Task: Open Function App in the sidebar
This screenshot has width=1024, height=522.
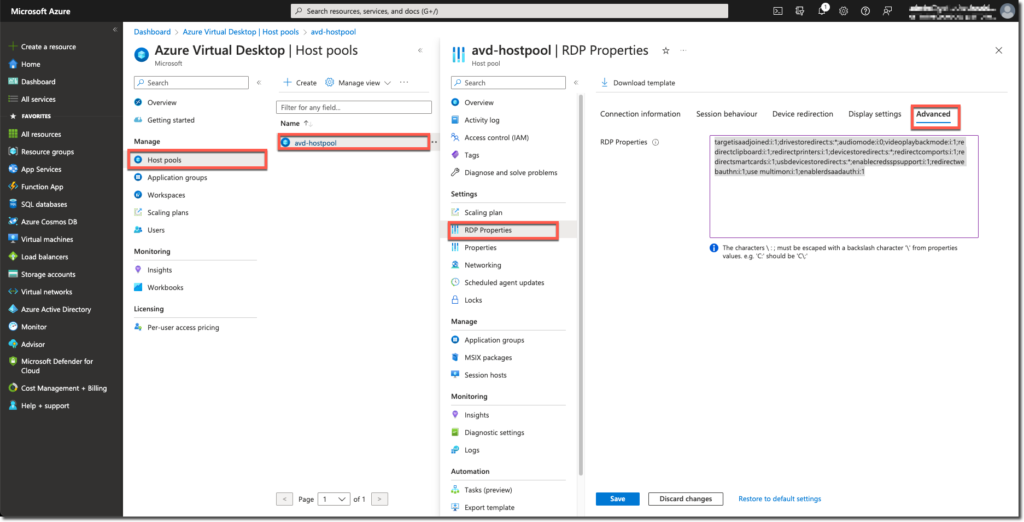Action: point(42,187)
